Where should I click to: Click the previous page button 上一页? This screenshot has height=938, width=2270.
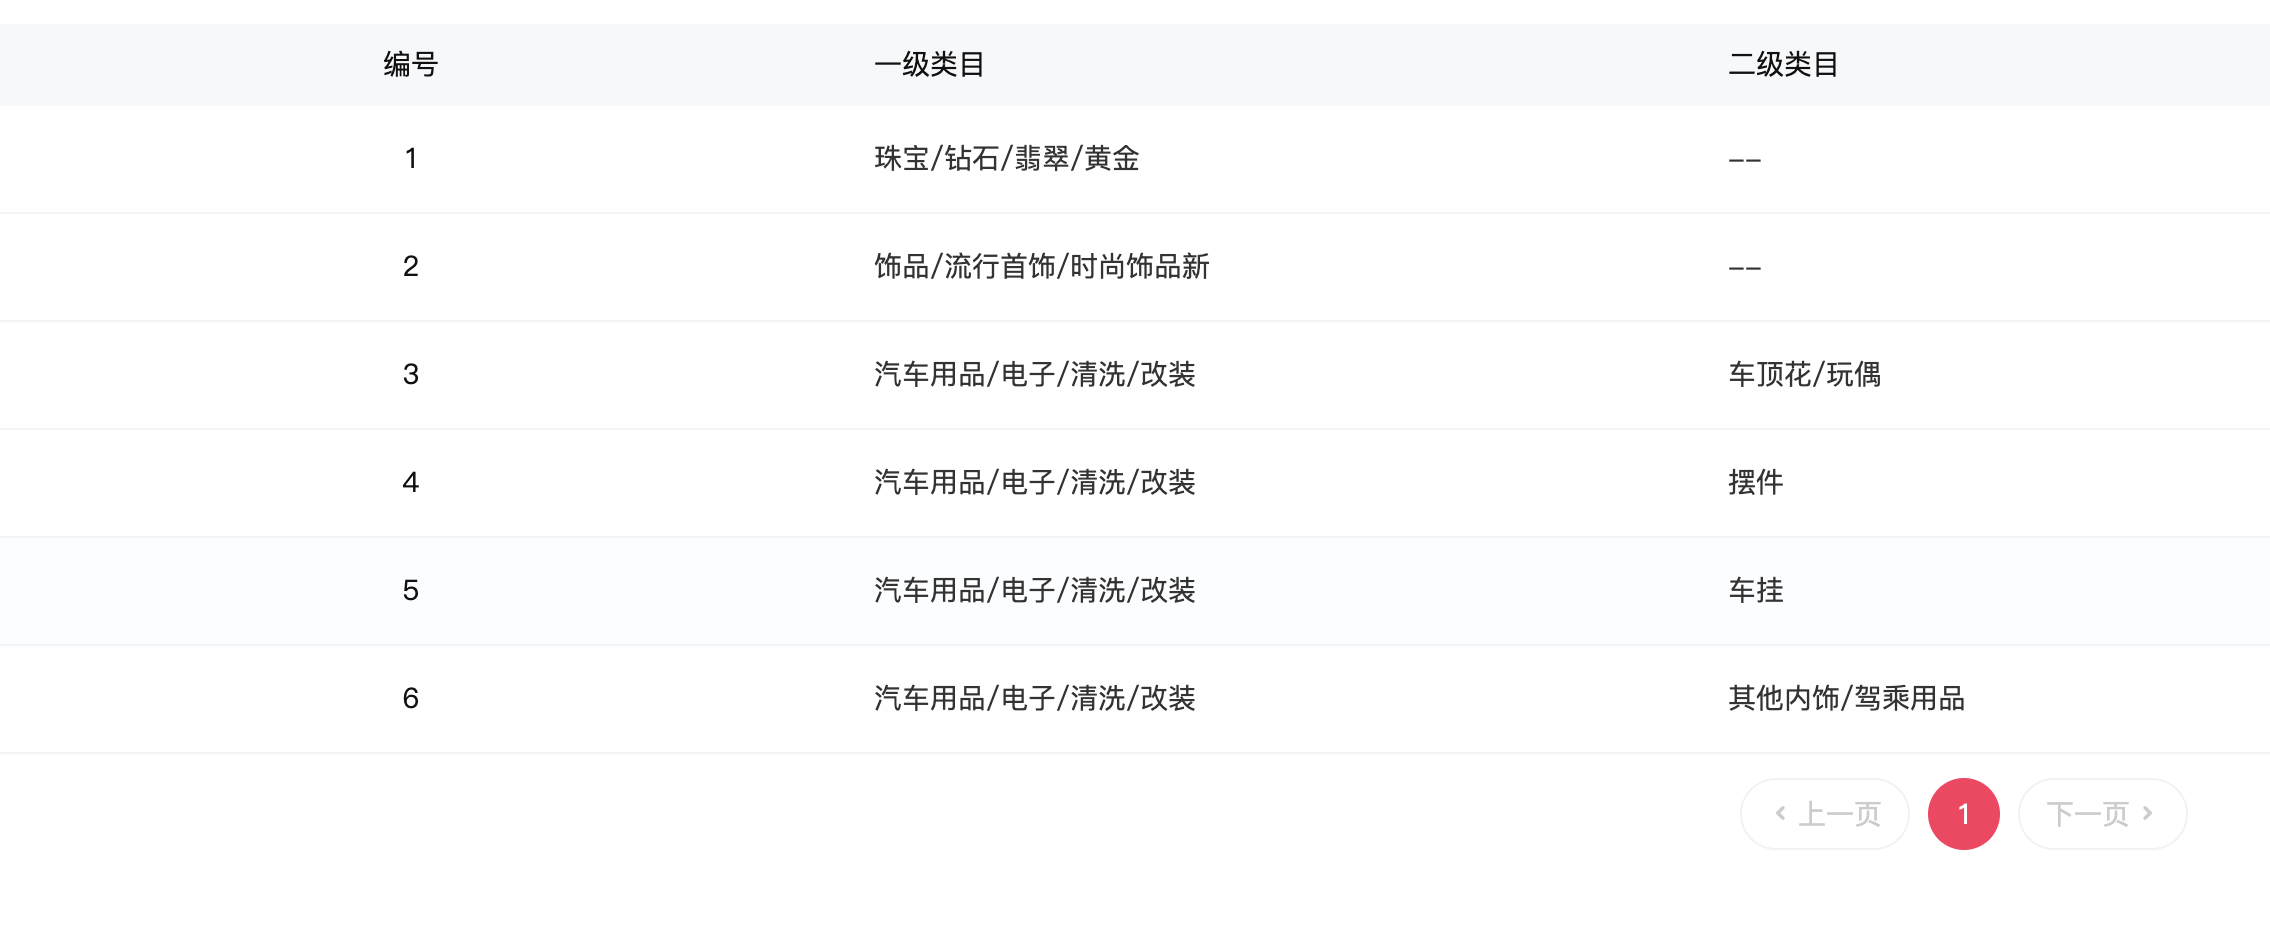pyautogui.click(x=1825, y=814)
